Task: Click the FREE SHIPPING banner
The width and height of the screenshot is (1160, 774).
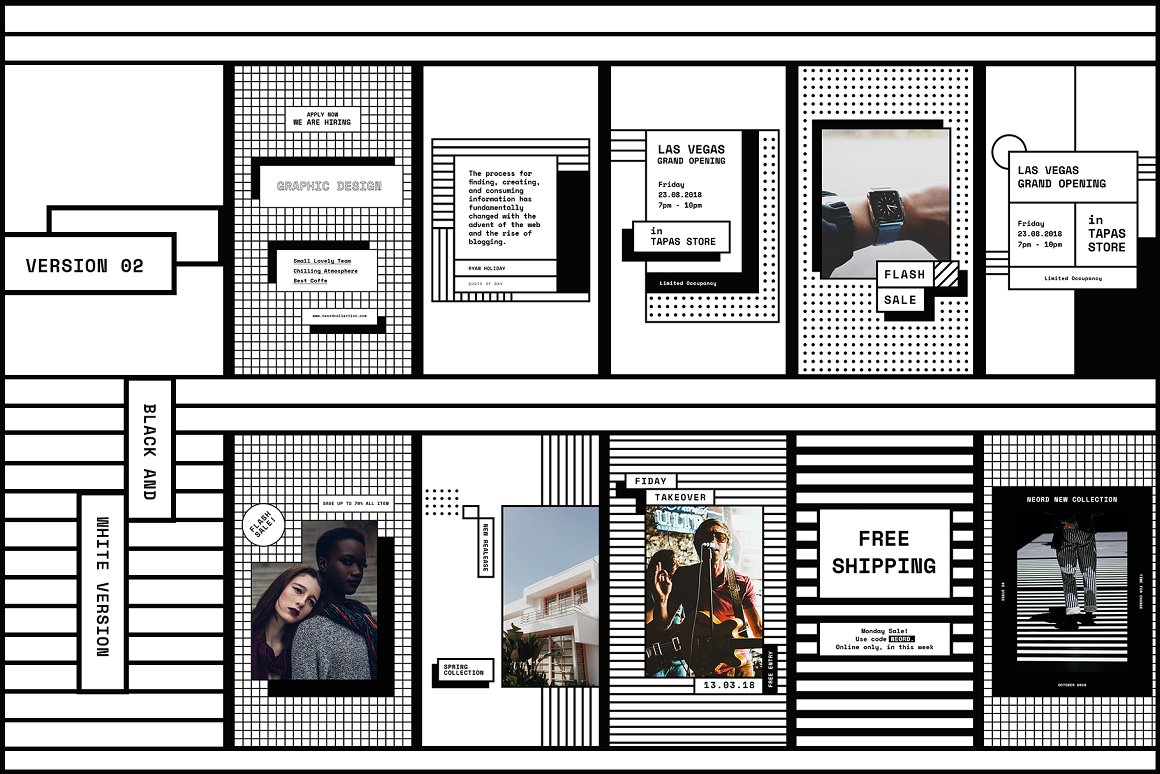Action: [883, 553]
